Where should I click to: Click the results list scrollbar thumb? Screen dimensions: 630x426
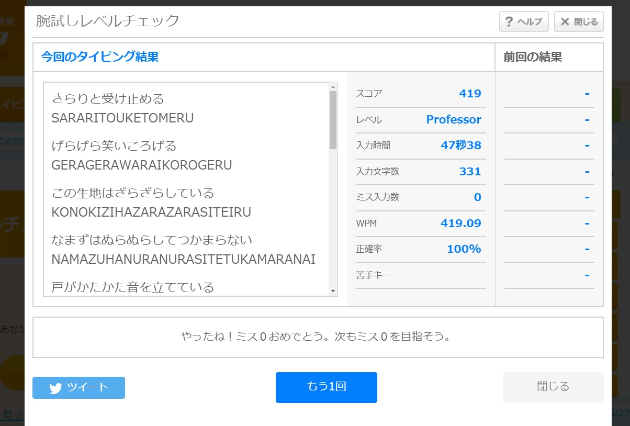click(333, 120)
